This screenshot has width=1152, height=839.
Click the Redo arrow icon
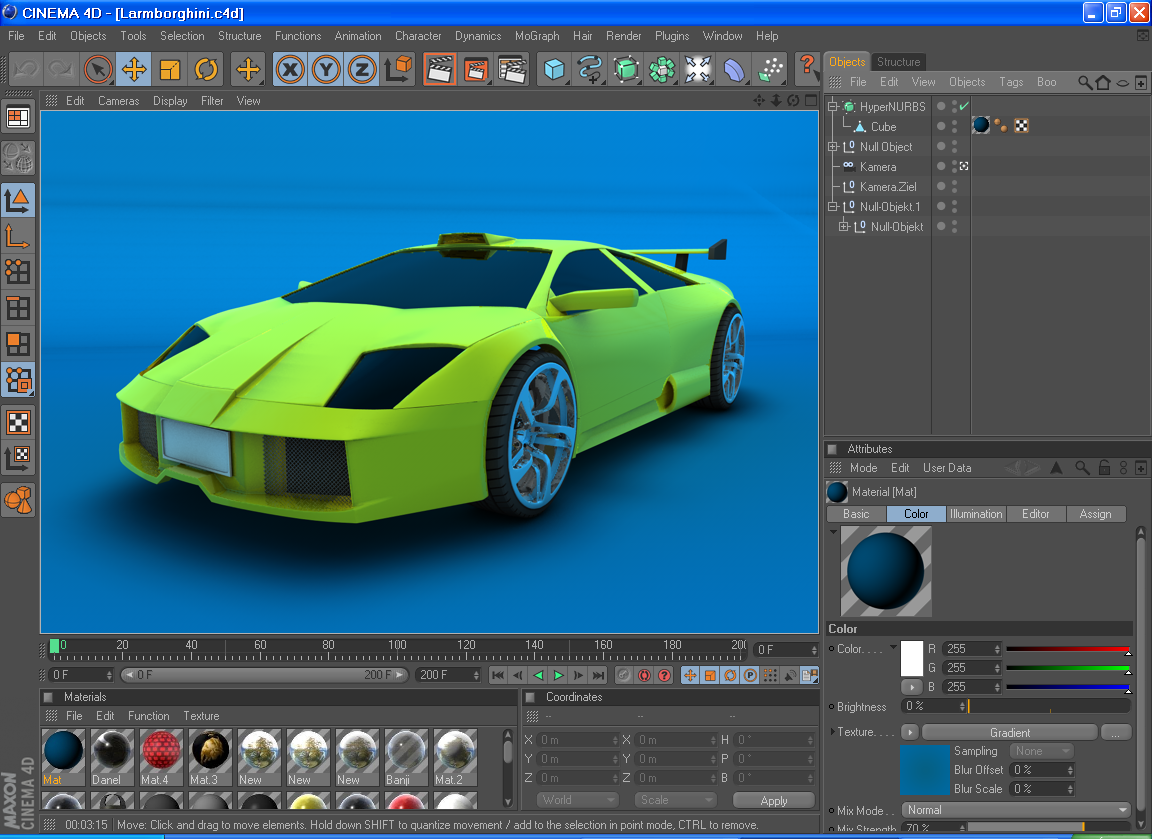[x=61, y=69]
